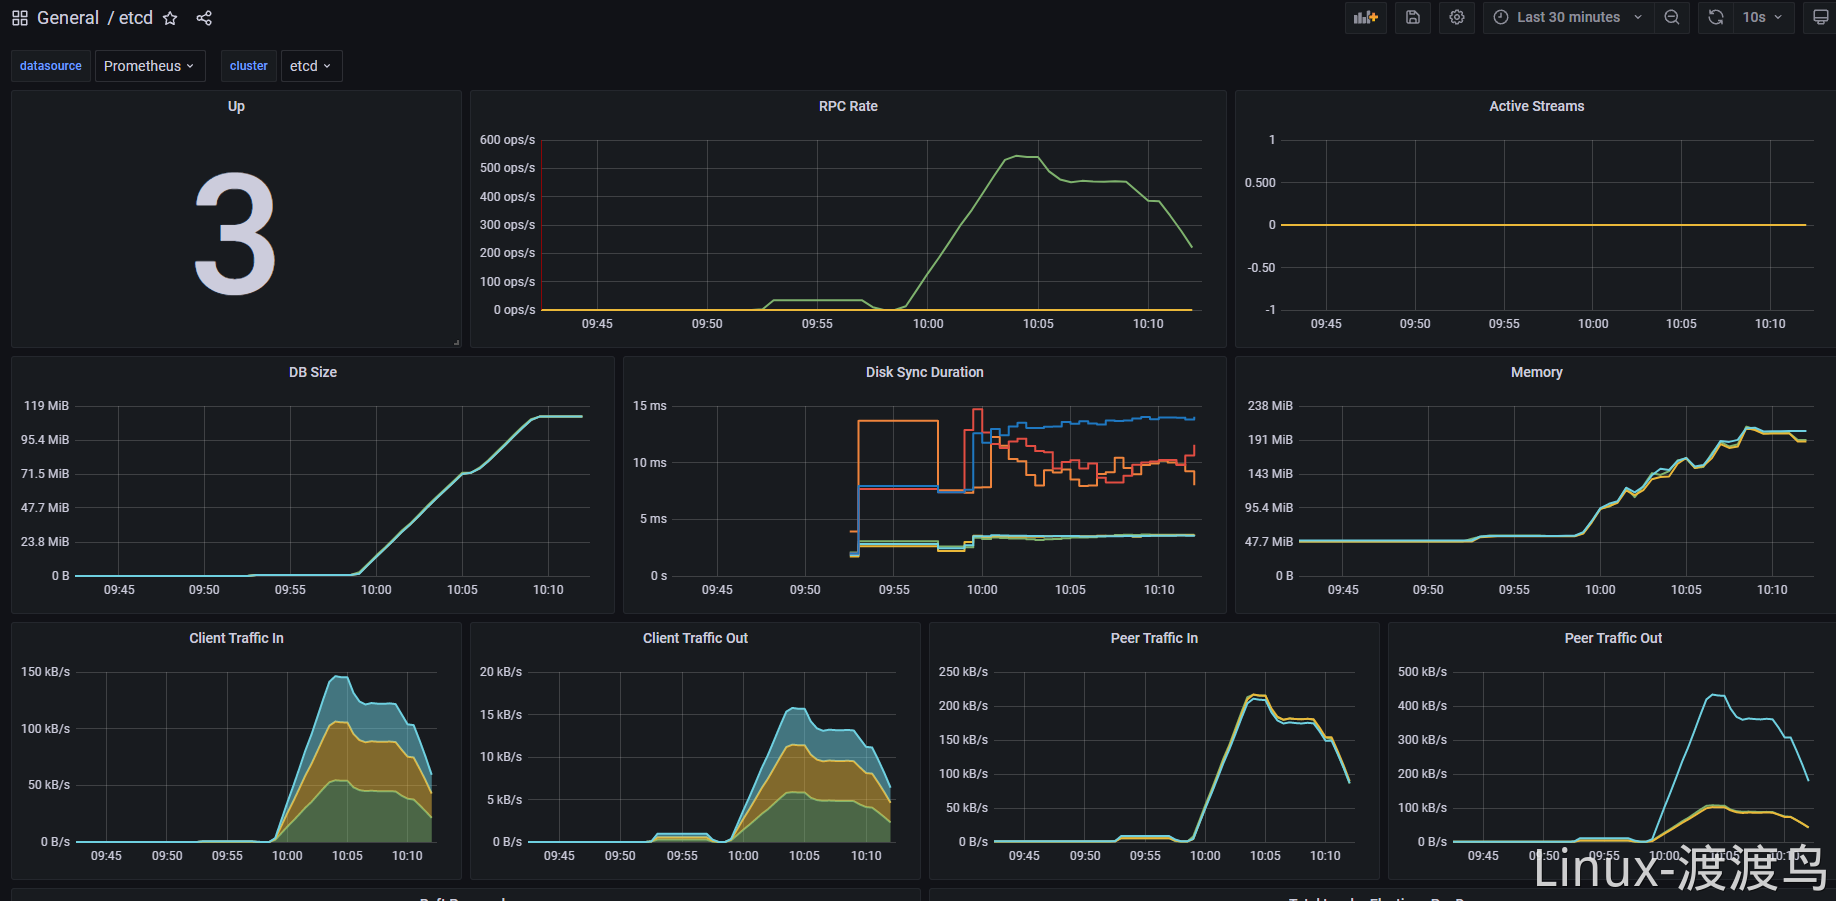Click the 119 MiB label in DB Size
1836x901 pixels.
coord(46,406)
